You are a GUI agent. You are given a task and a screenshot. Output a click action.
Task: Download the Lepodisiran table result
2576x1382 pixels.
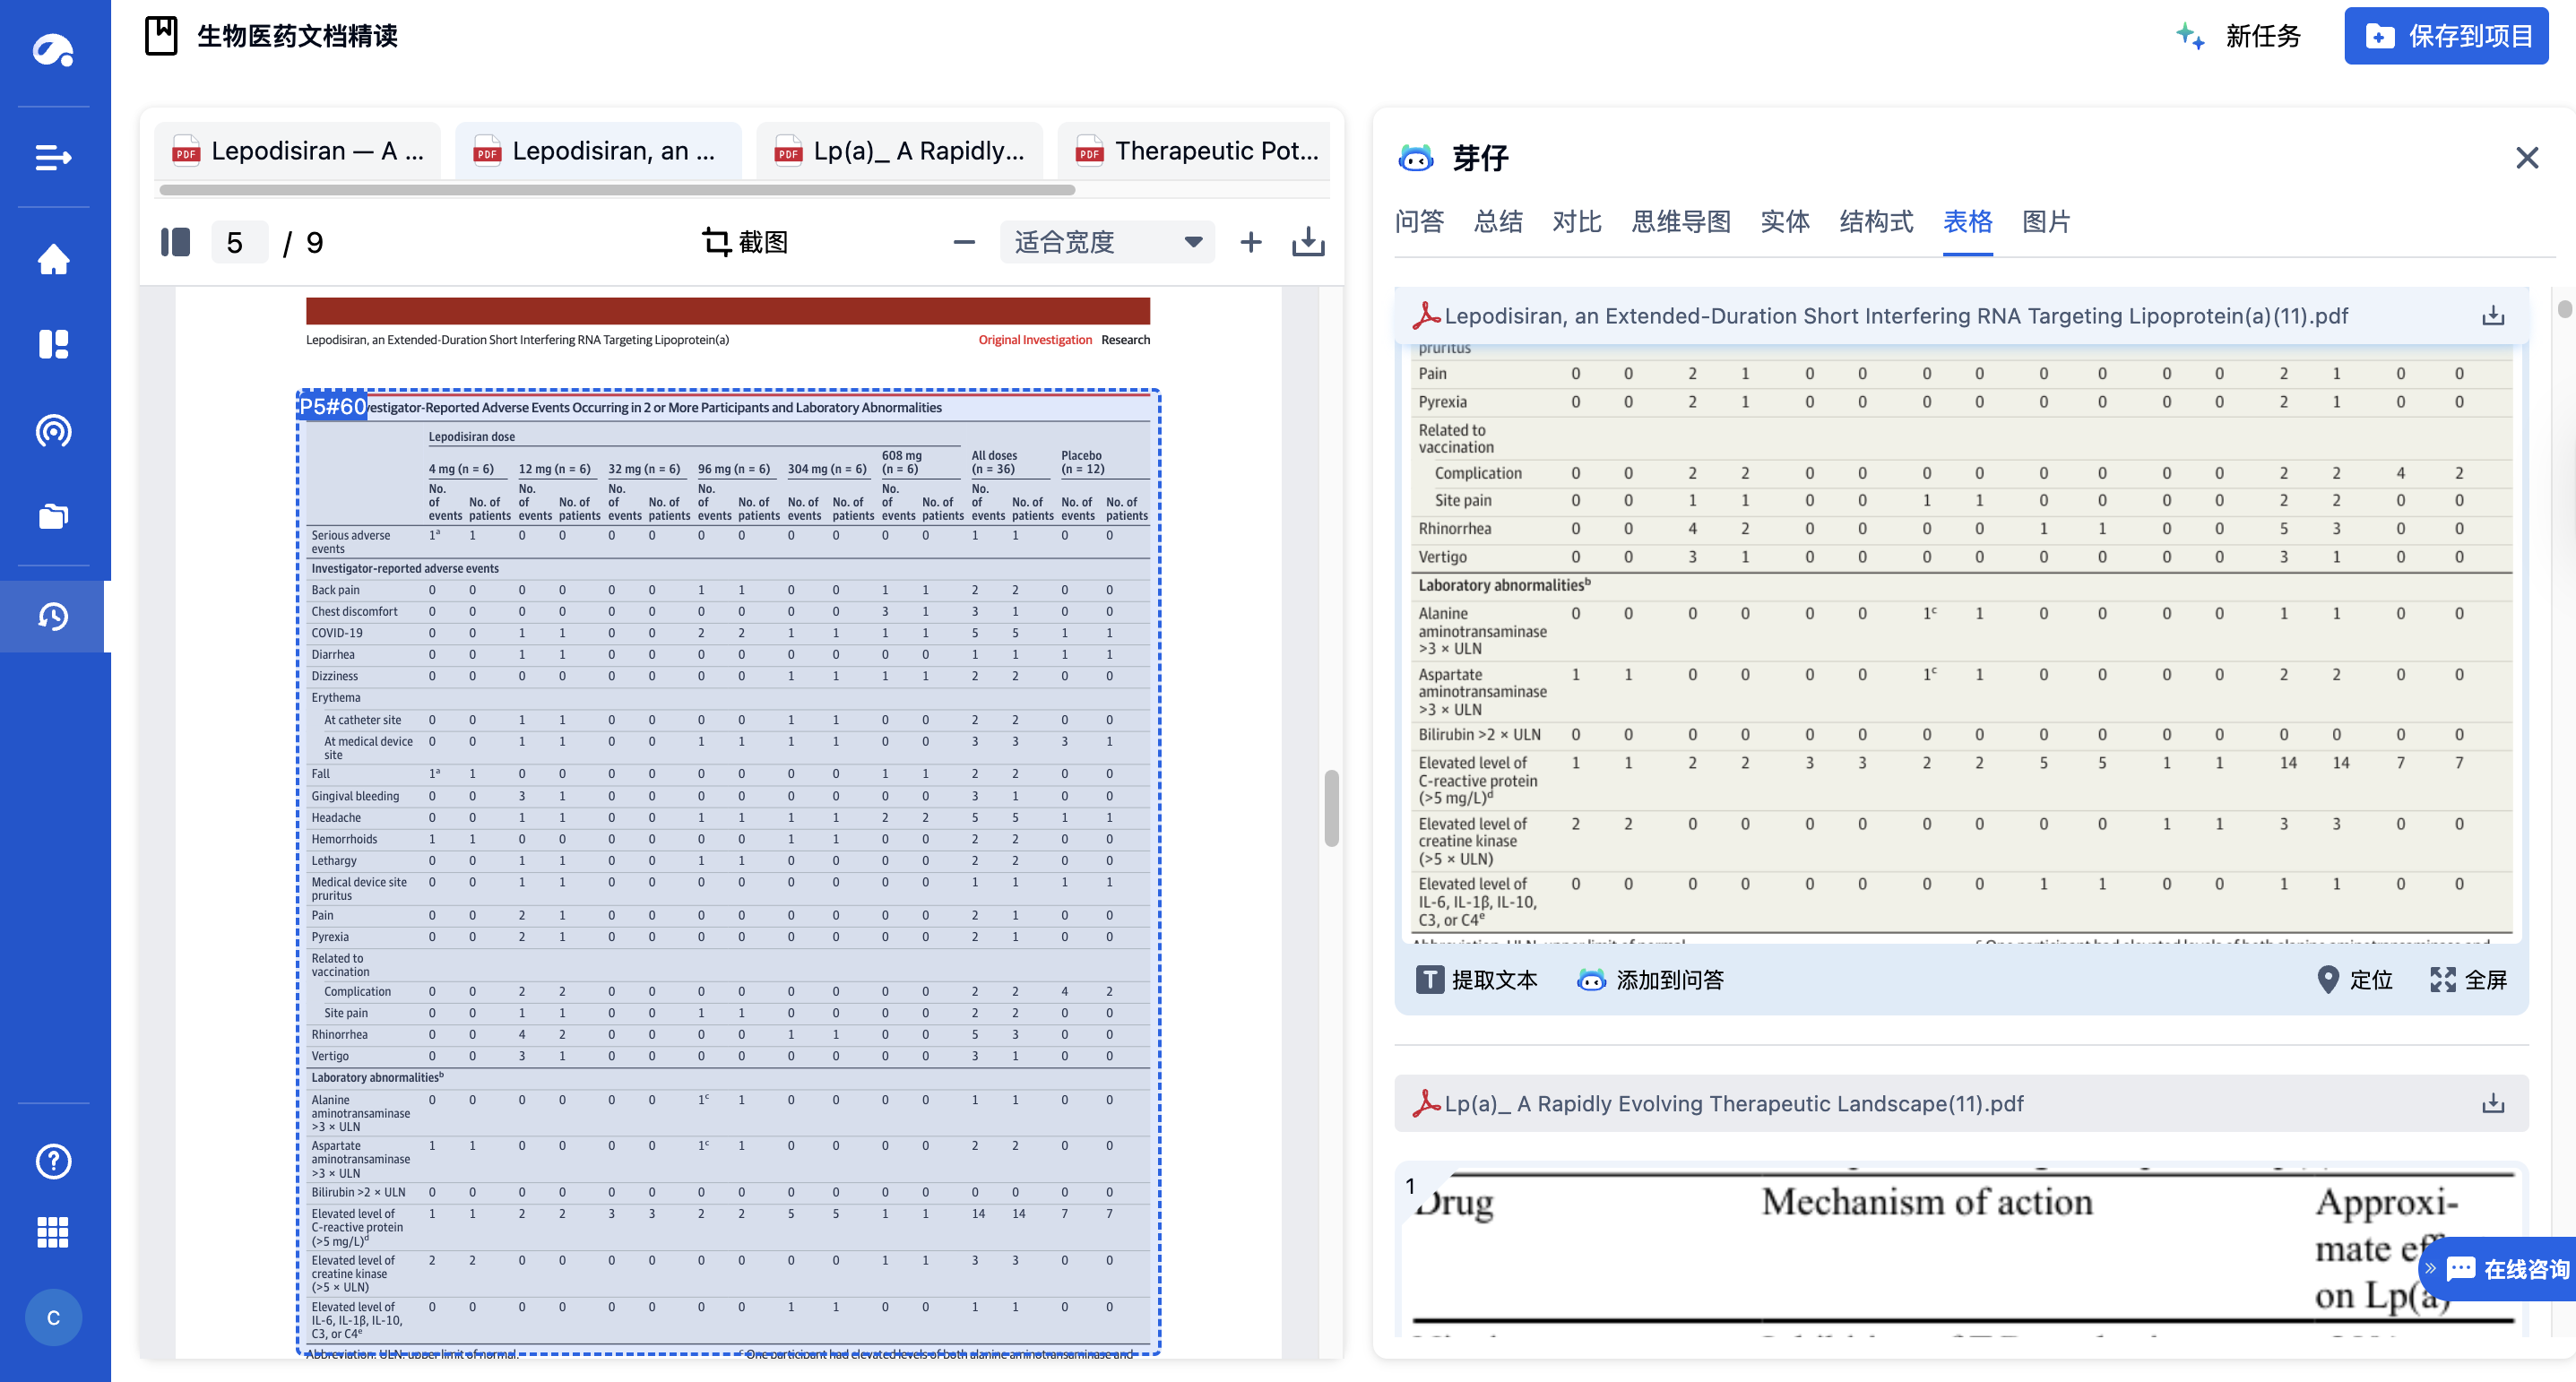pyautogui.click(x=2492, y=316)
